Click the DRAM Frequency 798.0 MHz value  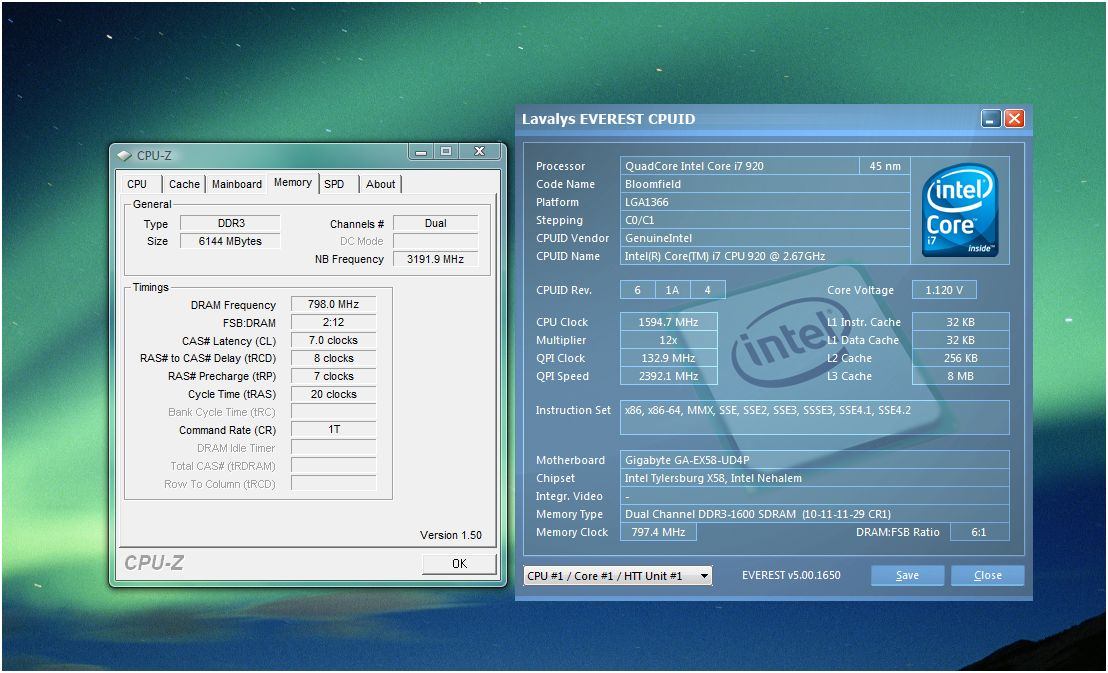(x=334, y=305)
